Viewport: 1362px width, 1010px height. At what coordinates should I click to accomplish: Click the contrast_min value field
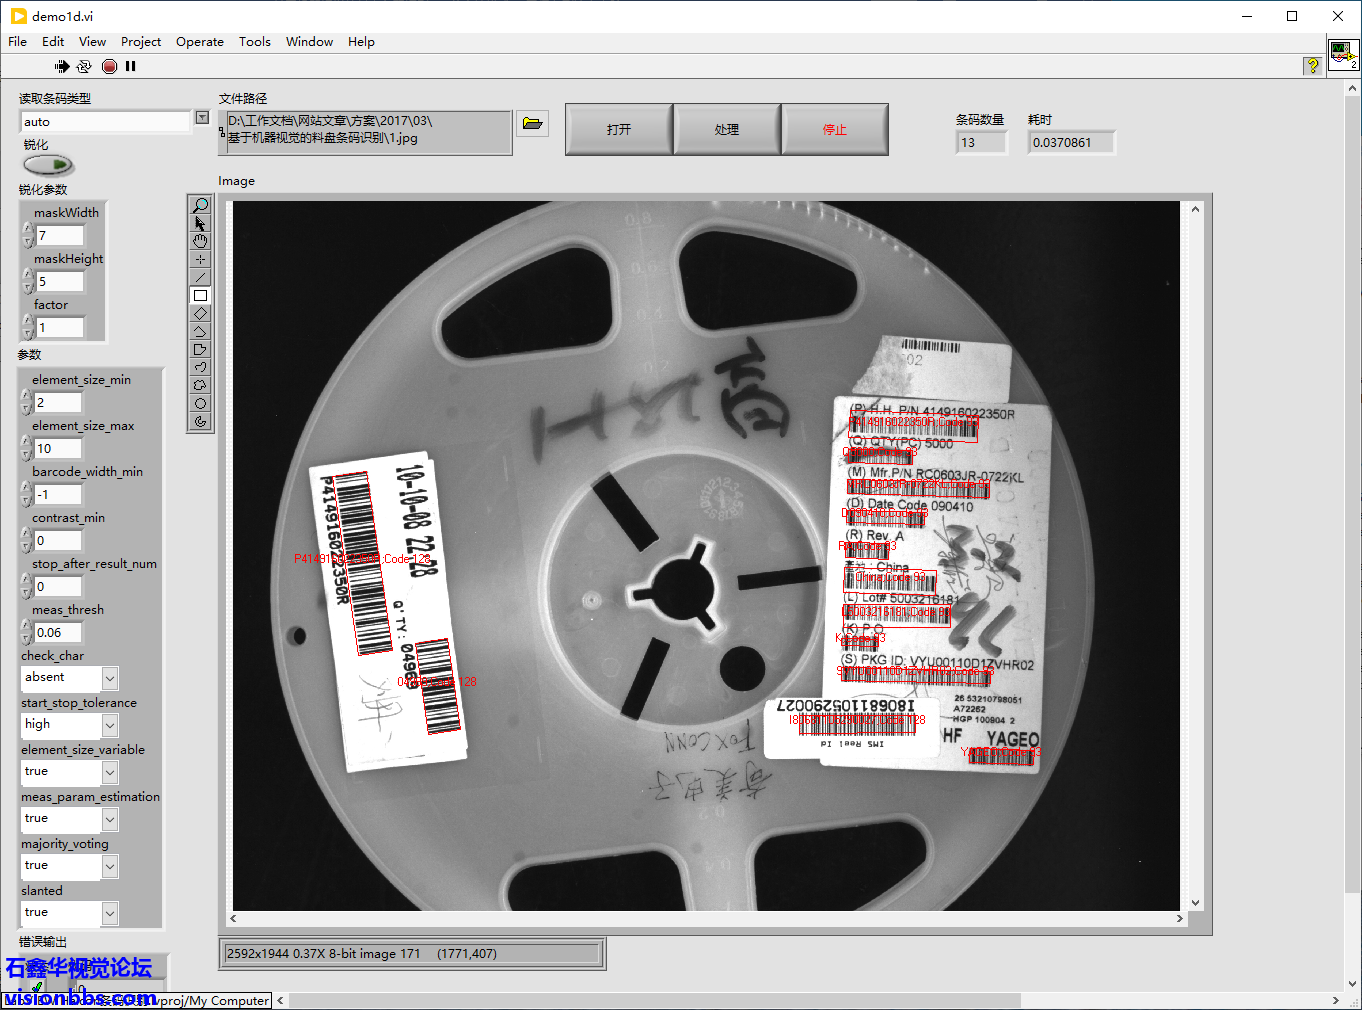tap(57, 541)
